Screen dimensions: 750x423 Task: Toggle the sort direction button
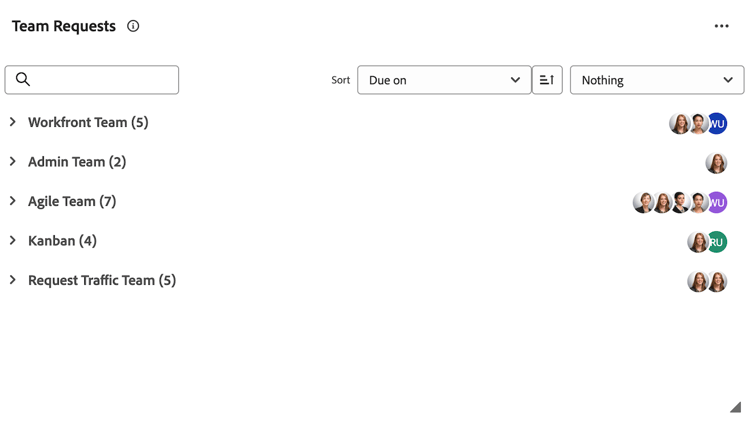547,80
